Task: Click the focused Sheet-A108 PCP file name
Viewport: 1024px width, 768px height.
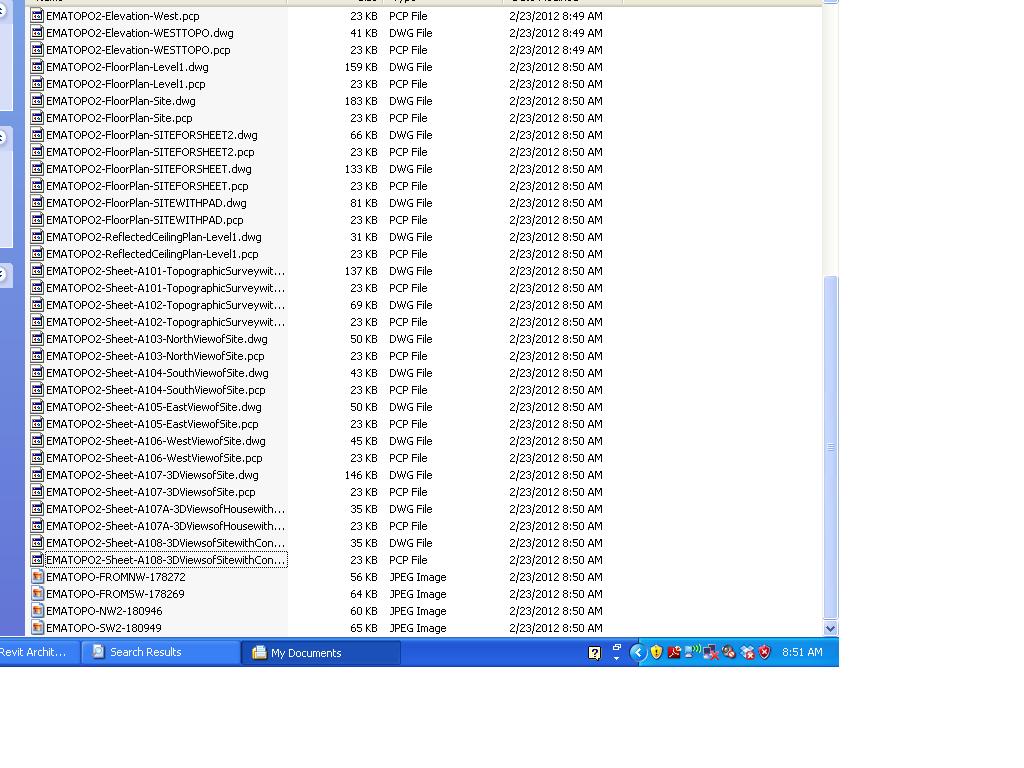Action: (166, 560)
